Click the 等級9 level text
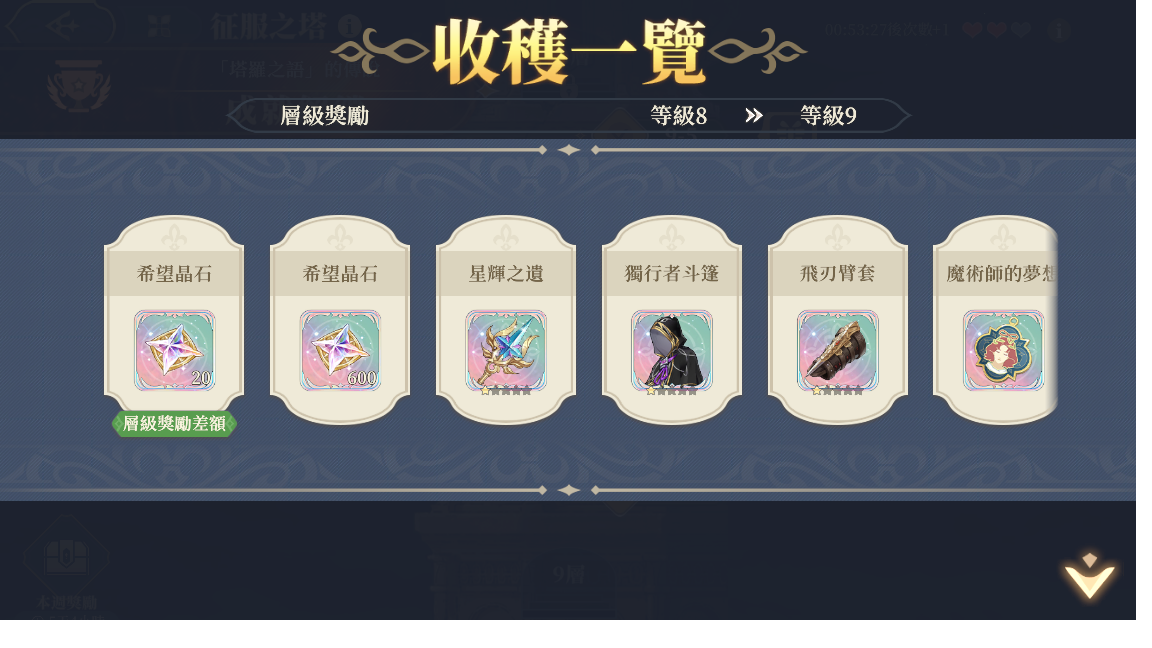The width and height of the screenshot is (1152, 648). [828, 115]
